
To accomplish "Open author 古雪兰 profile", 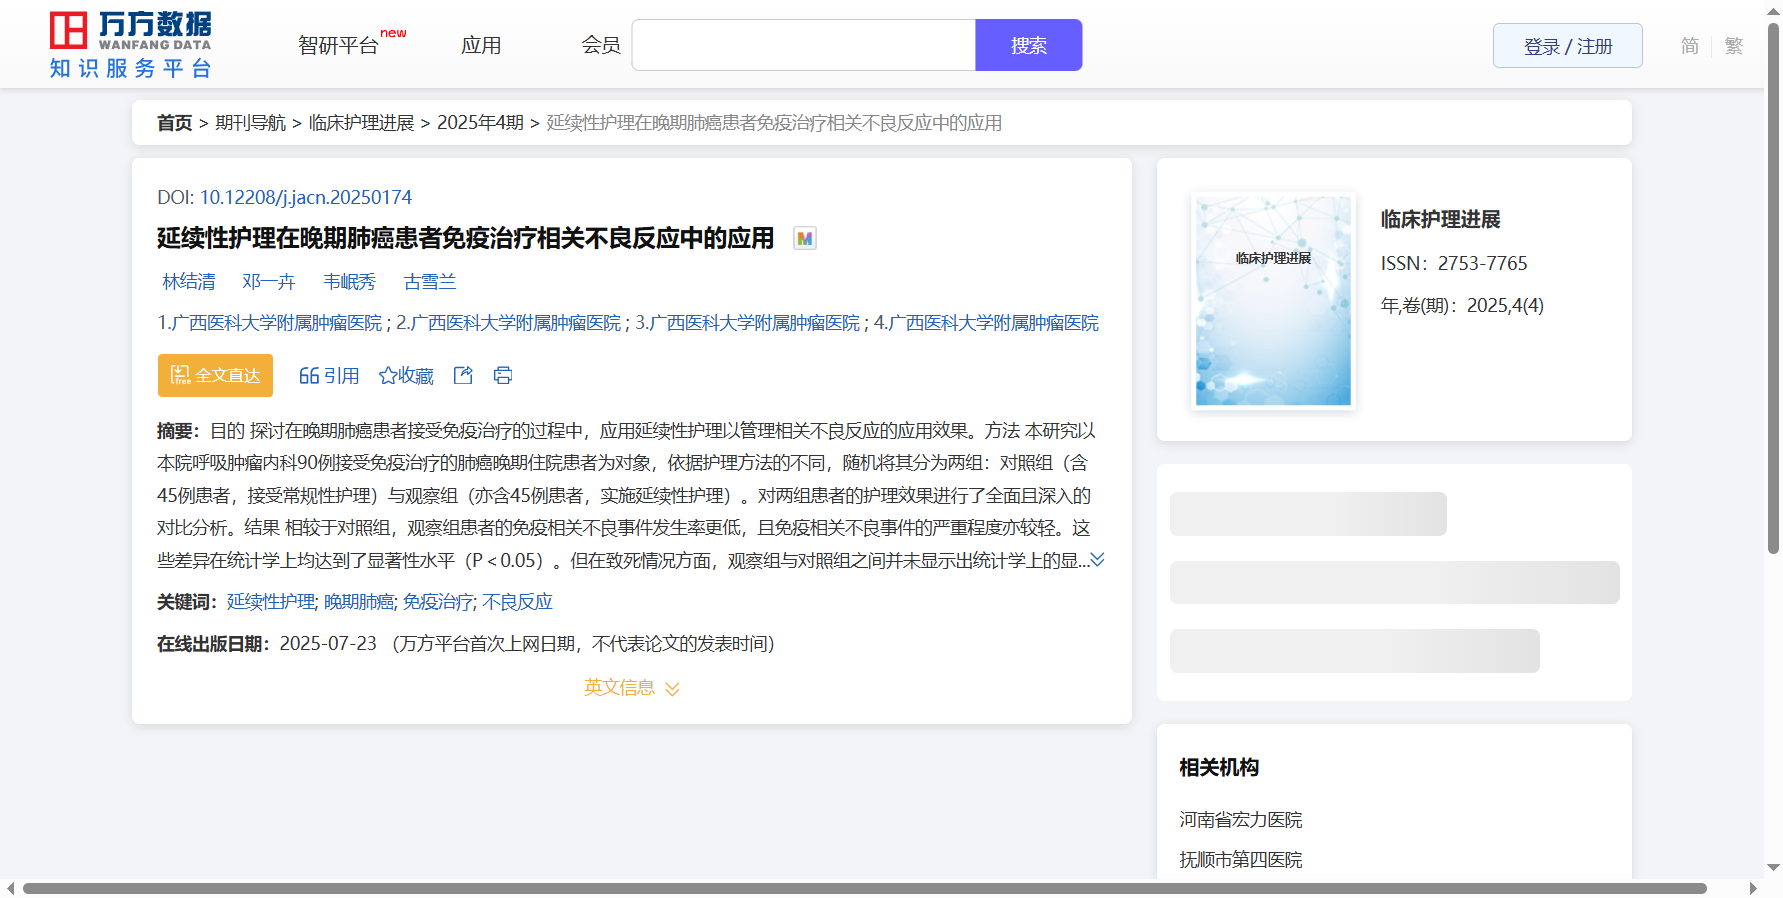I will click(x=430, y=282).
